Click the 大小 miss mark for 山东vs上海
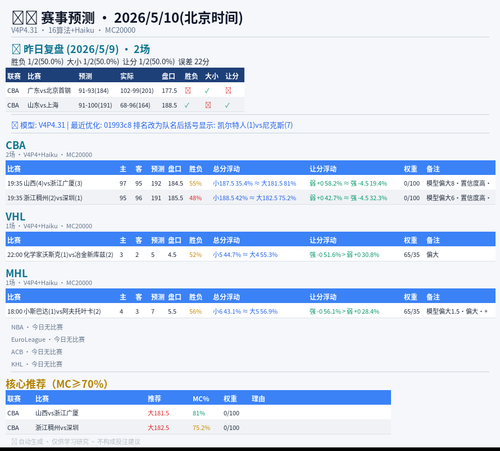This screenshot has height=451, width=500. point(208,105)
